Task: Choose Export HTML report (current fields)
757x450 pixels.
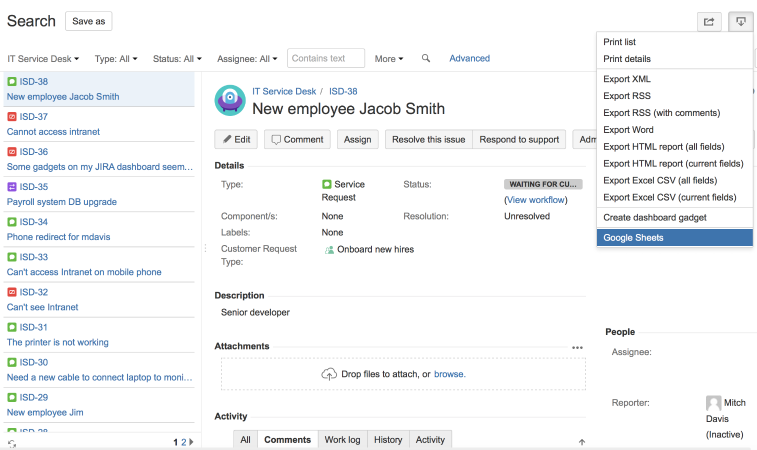Action: click(x=674, y=163)
